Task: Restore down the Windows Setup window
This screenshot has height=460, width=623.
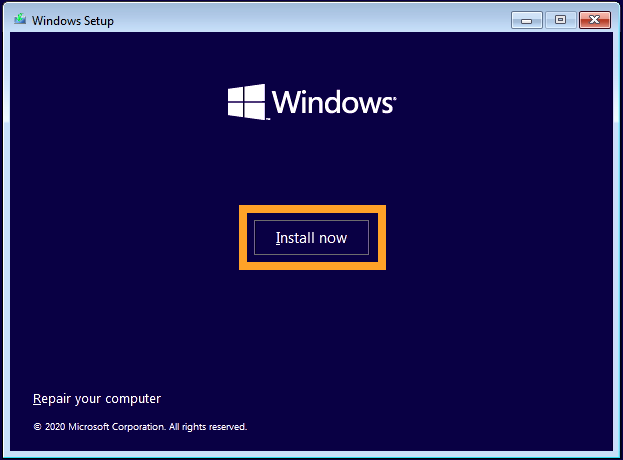Action: pos(559,19)
